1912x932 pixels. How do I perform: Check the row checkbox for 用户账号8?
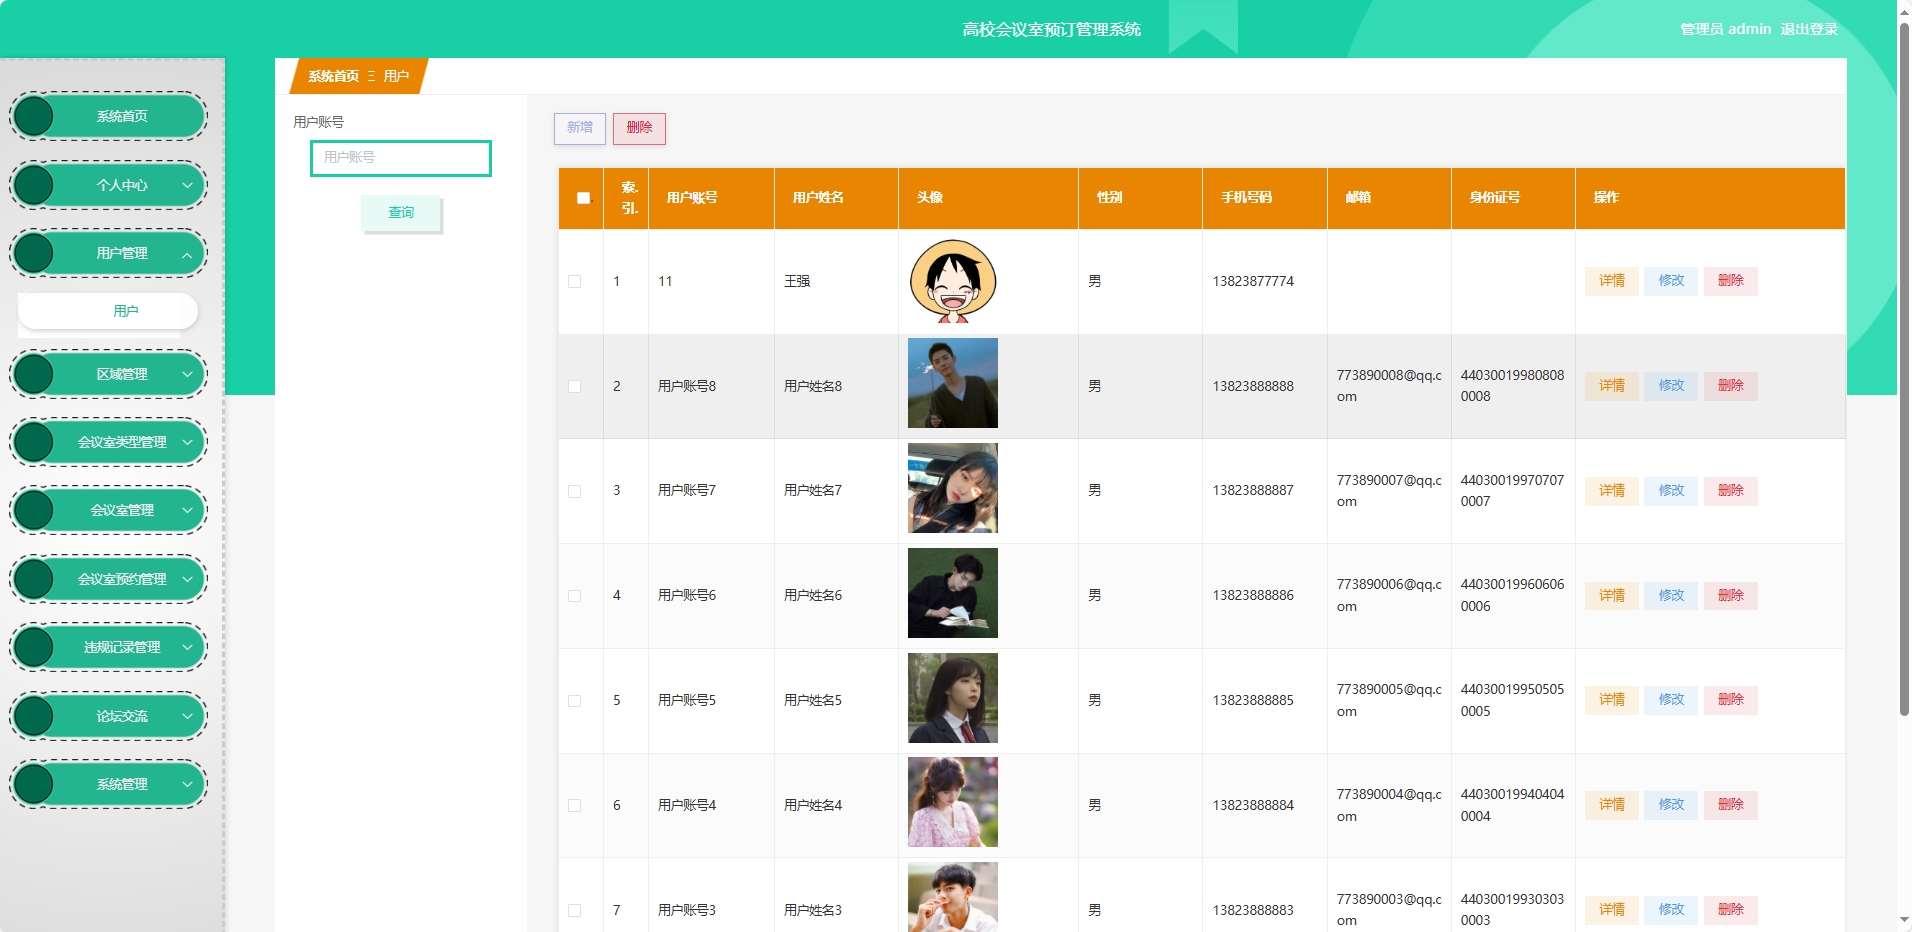(x=574, y=387)
